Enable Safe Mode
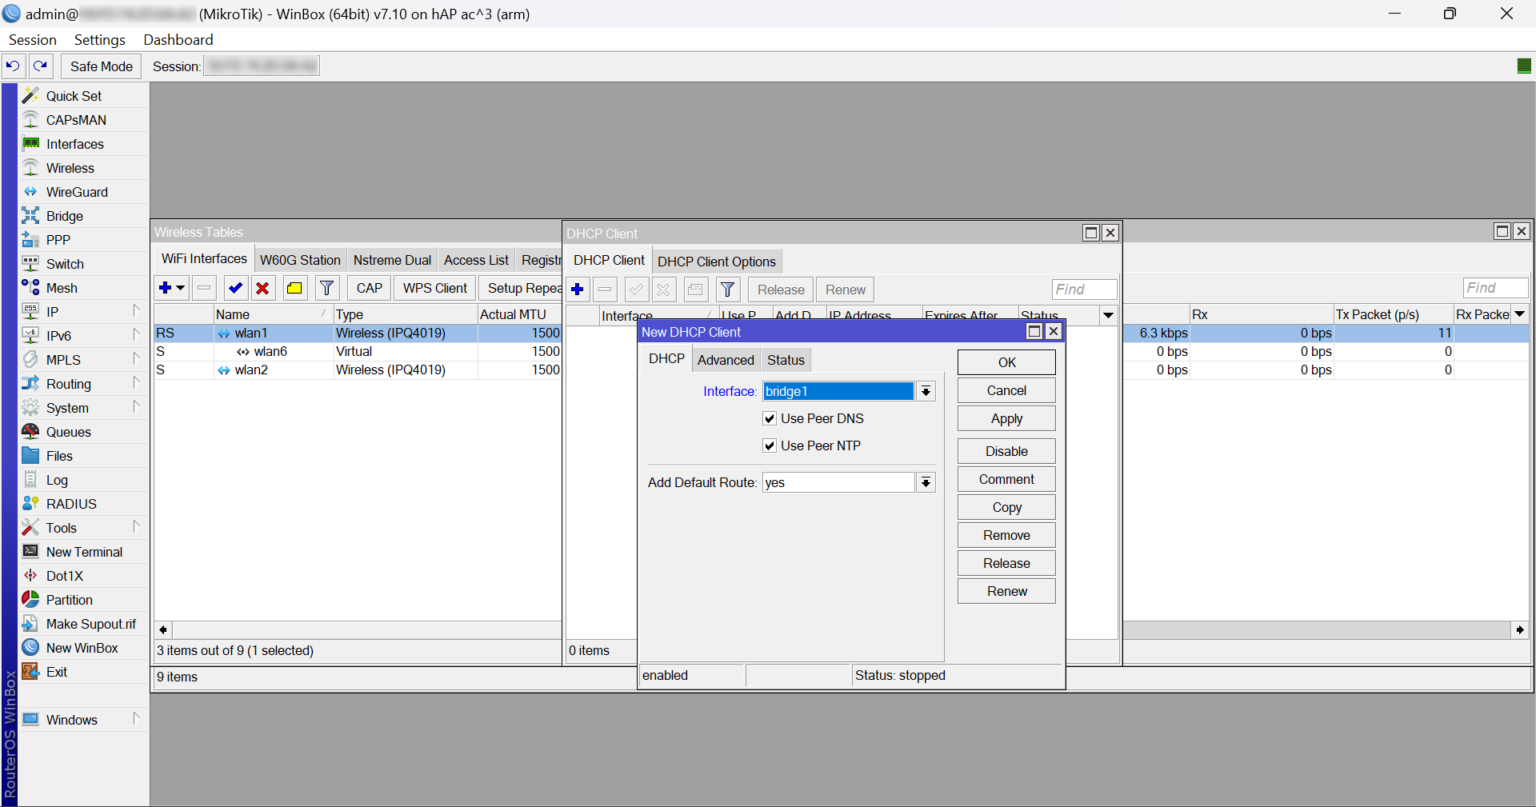 coord(100,65)
